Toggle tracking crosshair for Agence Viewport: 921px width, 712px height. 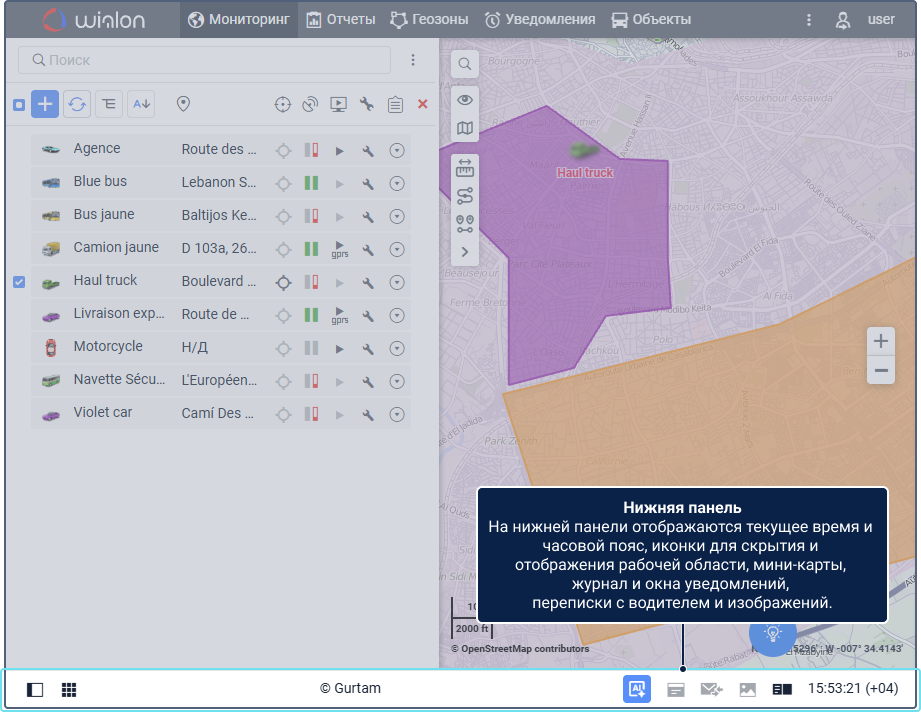click(283, 151)
